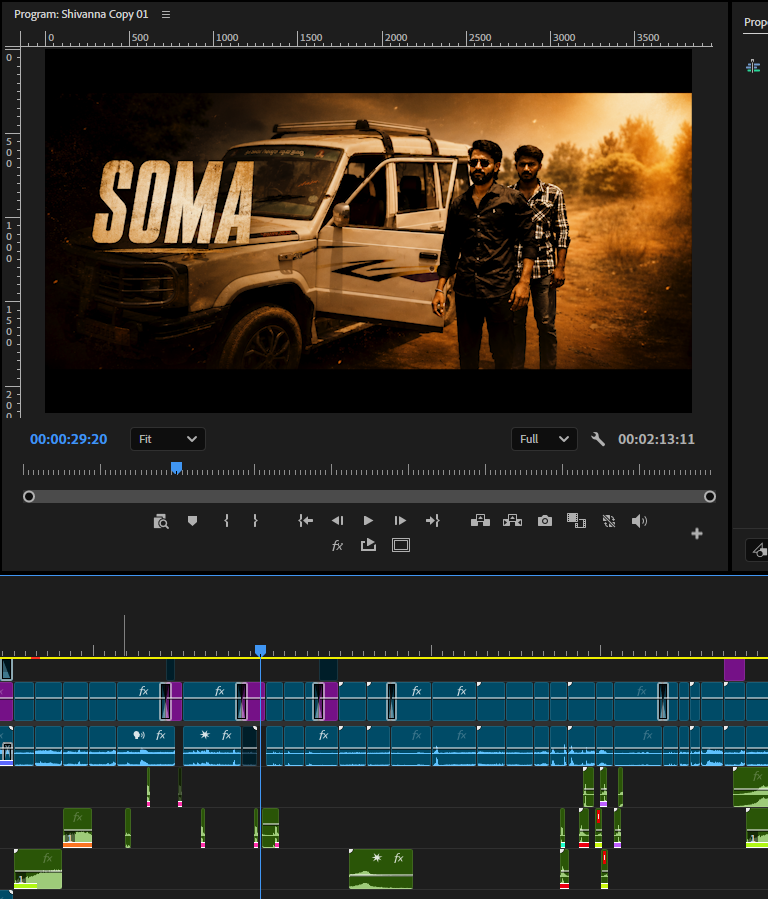The image size is (768, 899).
Task: Click the sequence duration 00:02:13:11
Action: [656, 439]
